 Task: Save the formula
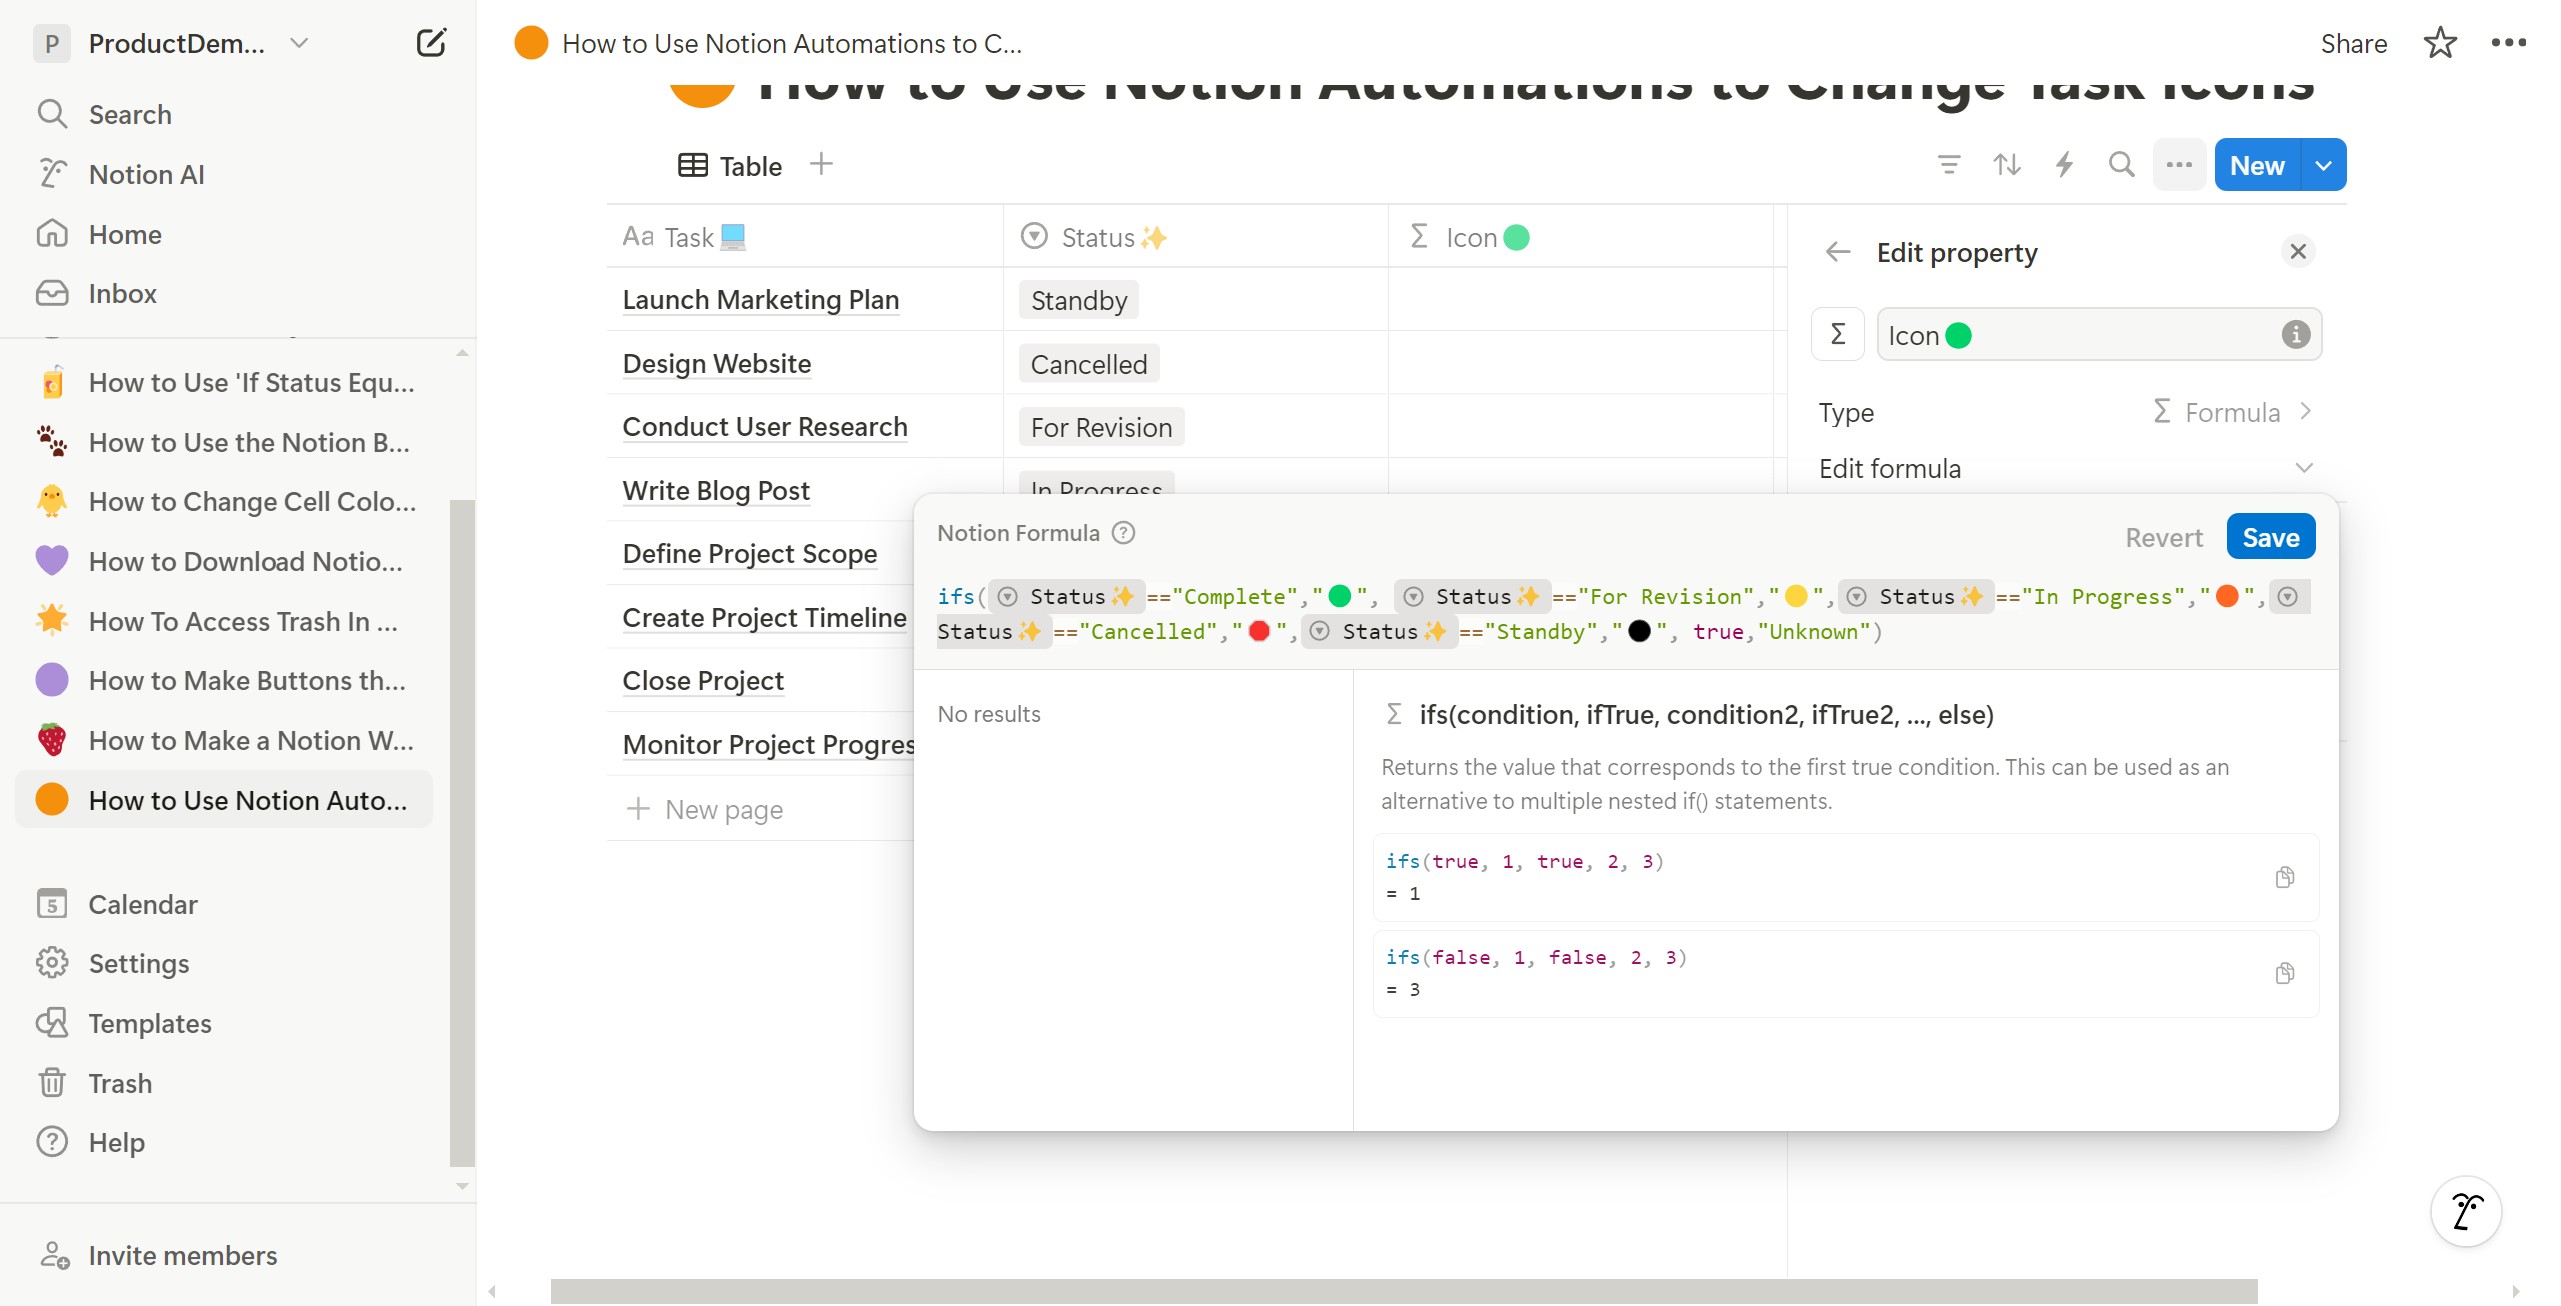point(2271,538)
